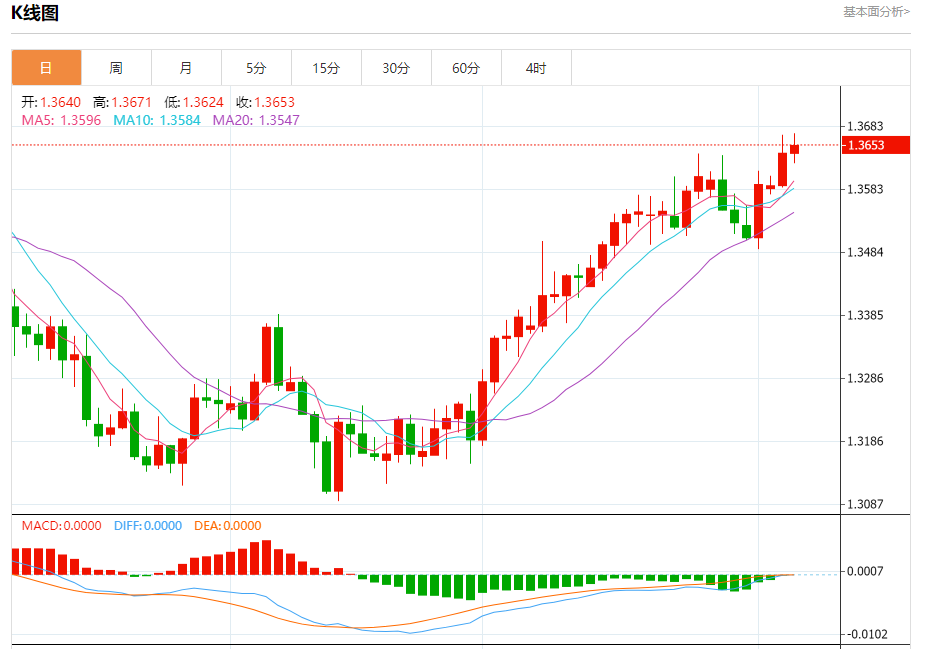The image size is (925, 649).
Task: Switch to the 月 monthly tab
Action: coord(186,68)
